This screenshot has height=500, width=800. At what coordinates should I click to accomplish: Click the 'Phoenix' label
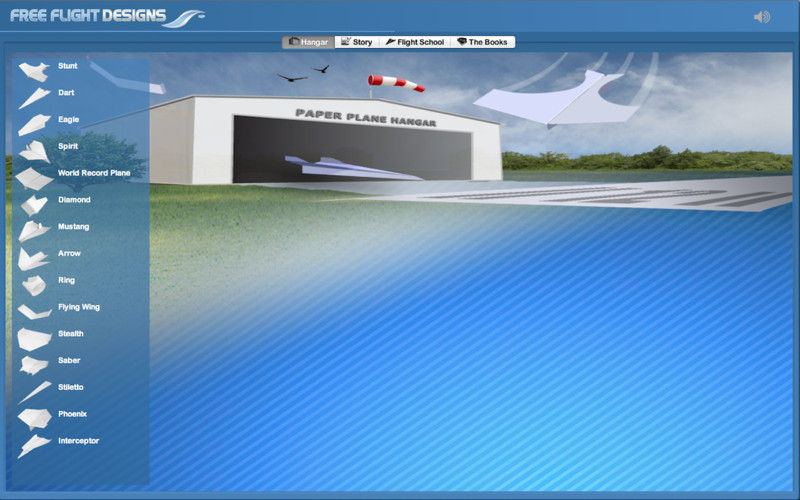click(72, 414)
